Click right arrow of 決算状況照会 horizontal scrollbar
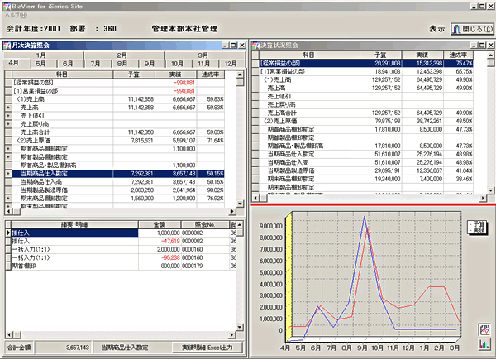The image size is (496, 360). pos(483,198)
